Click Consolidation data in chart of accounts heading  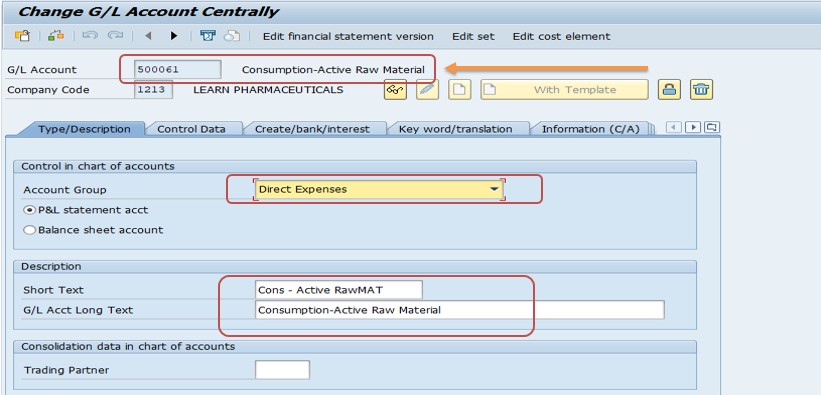pyautogui.click(x=128, y=346)
